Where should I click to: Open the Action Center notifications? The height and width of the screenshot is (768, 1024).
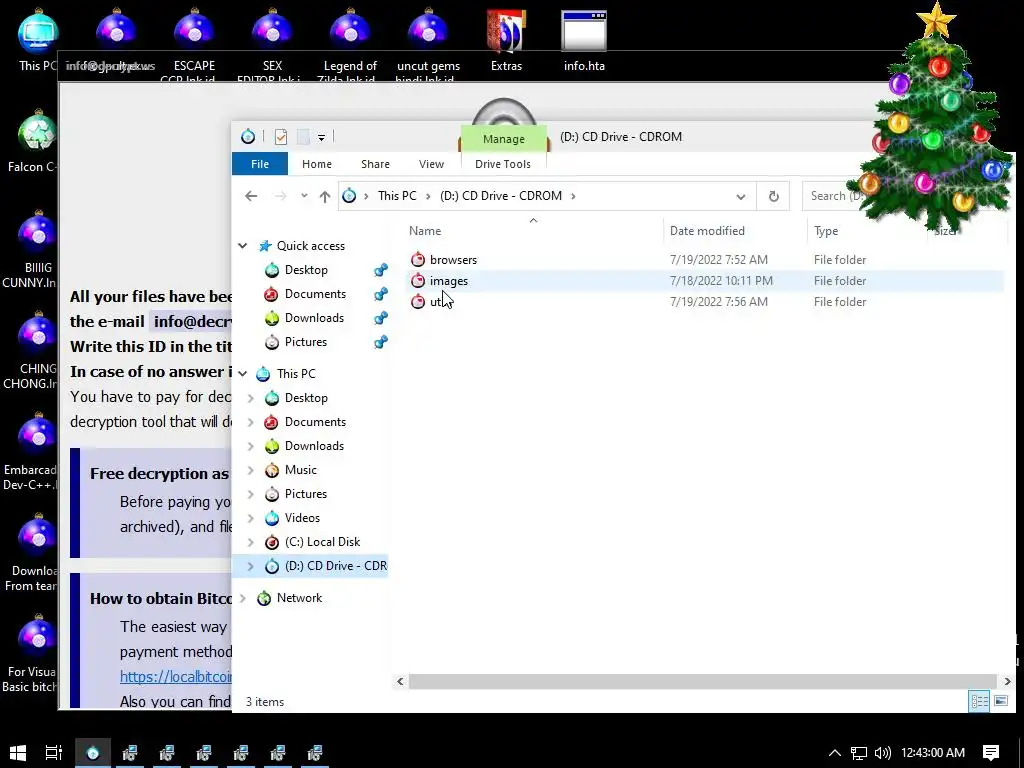pyautogui.click(x=991, y=752)
